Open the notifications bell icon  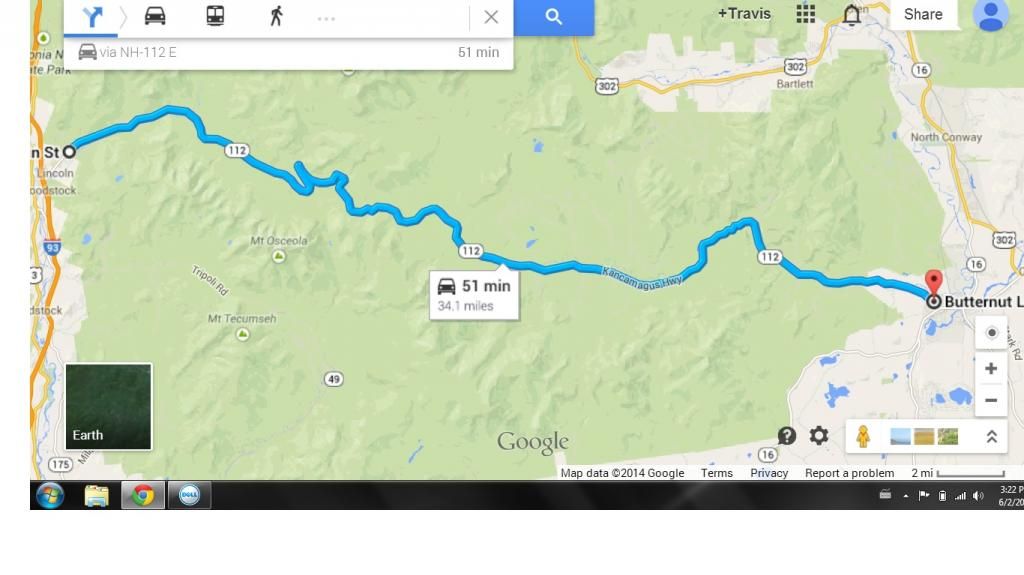click(852, 14)
